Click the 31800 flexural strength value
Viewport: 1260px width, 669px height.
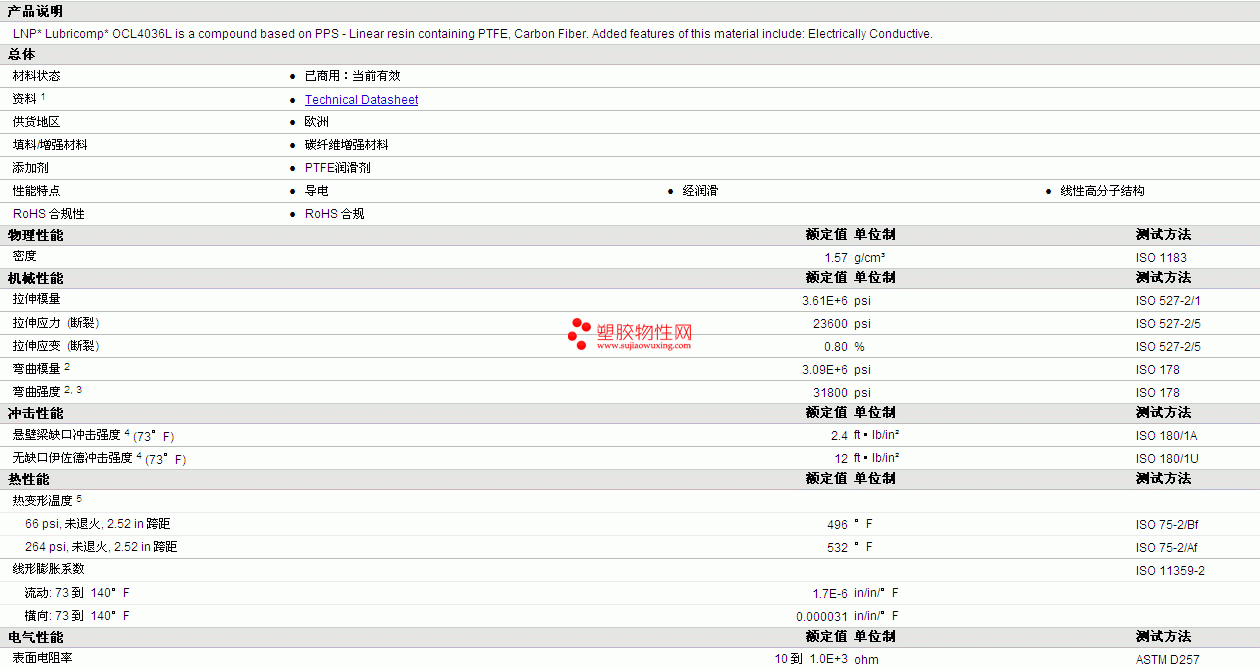[830, 393]
